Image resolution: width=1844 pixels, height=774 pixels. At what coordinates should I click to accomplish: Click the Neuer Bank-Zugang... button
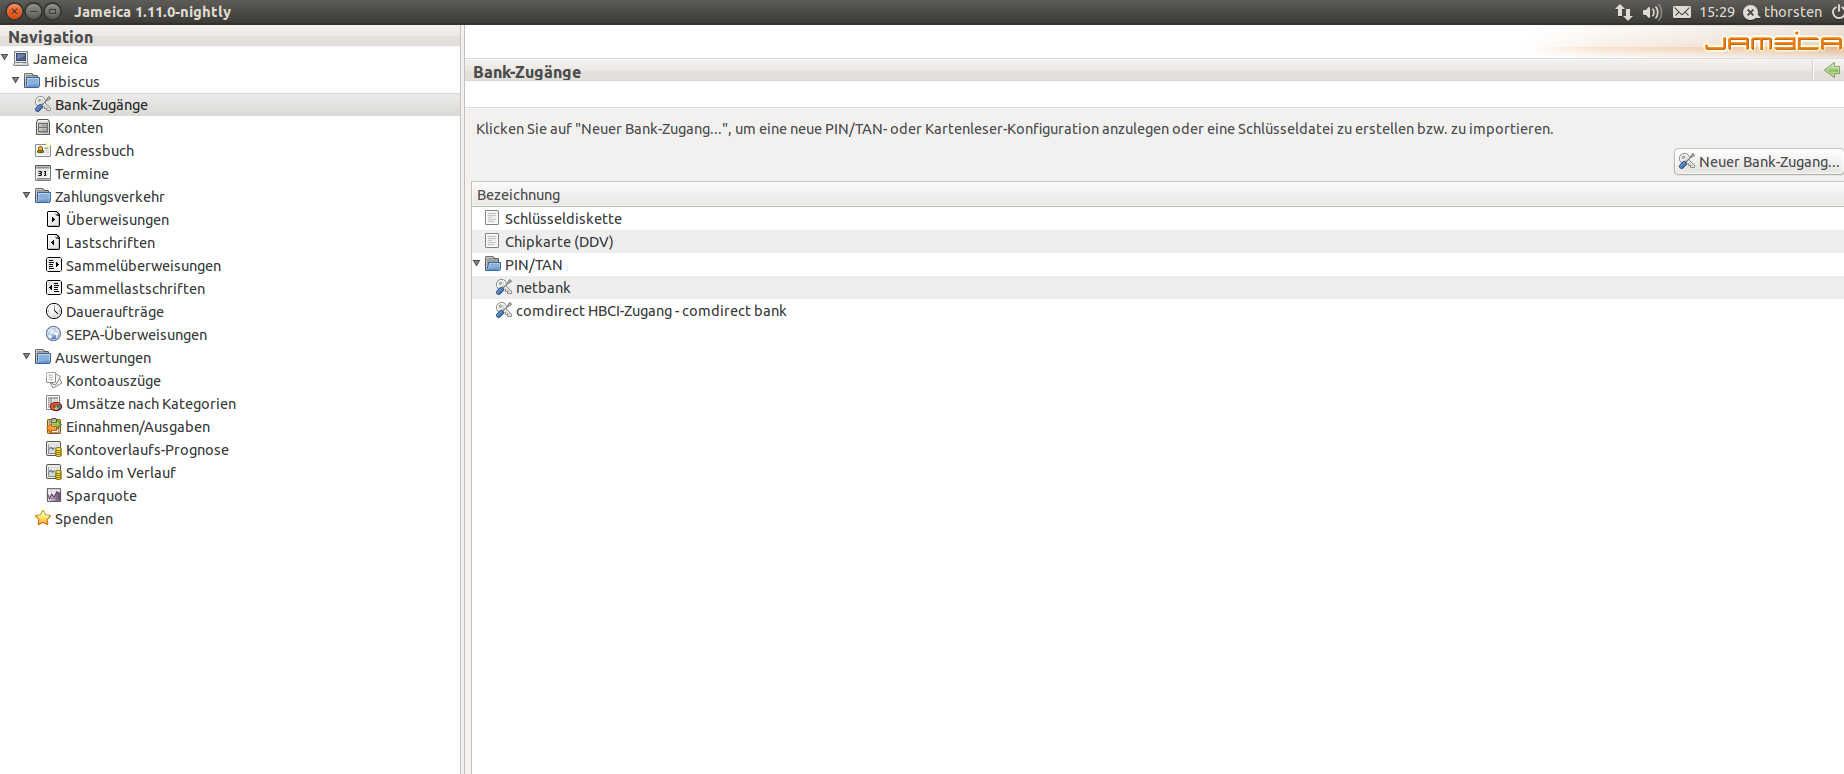click(x=1759, y=161)
